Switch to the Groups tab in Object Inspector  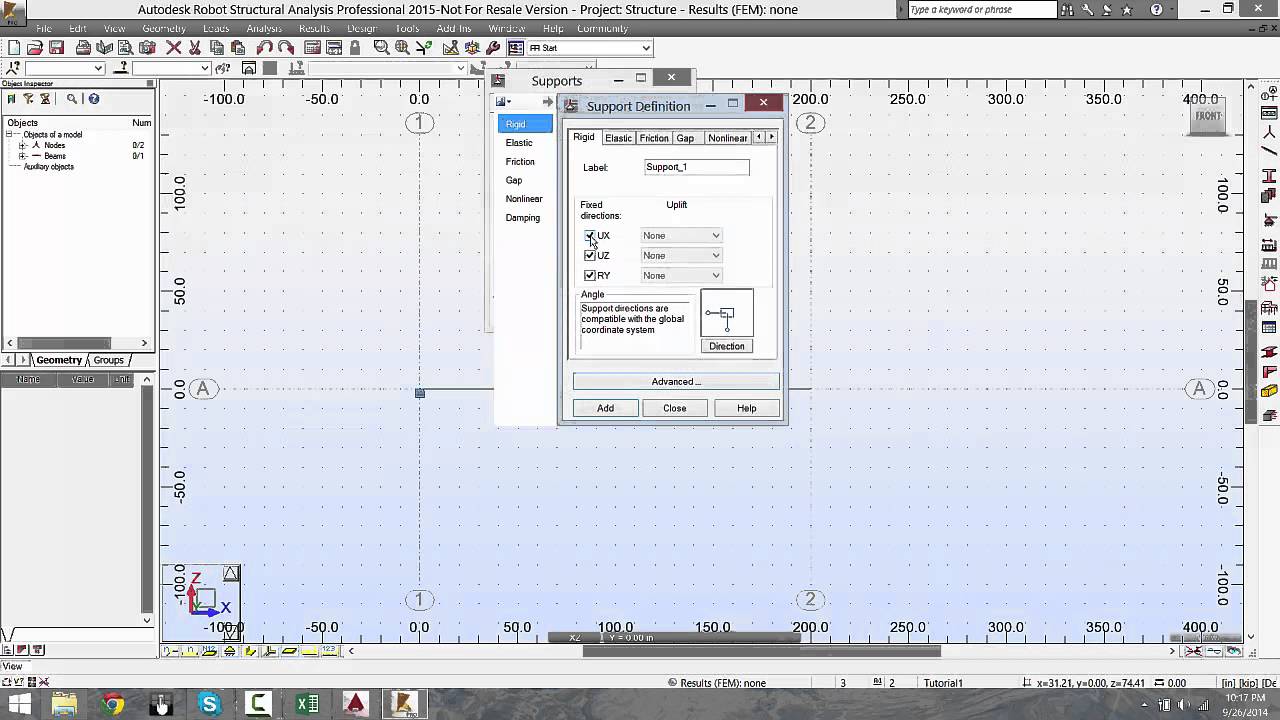click(x=109, y=360)
